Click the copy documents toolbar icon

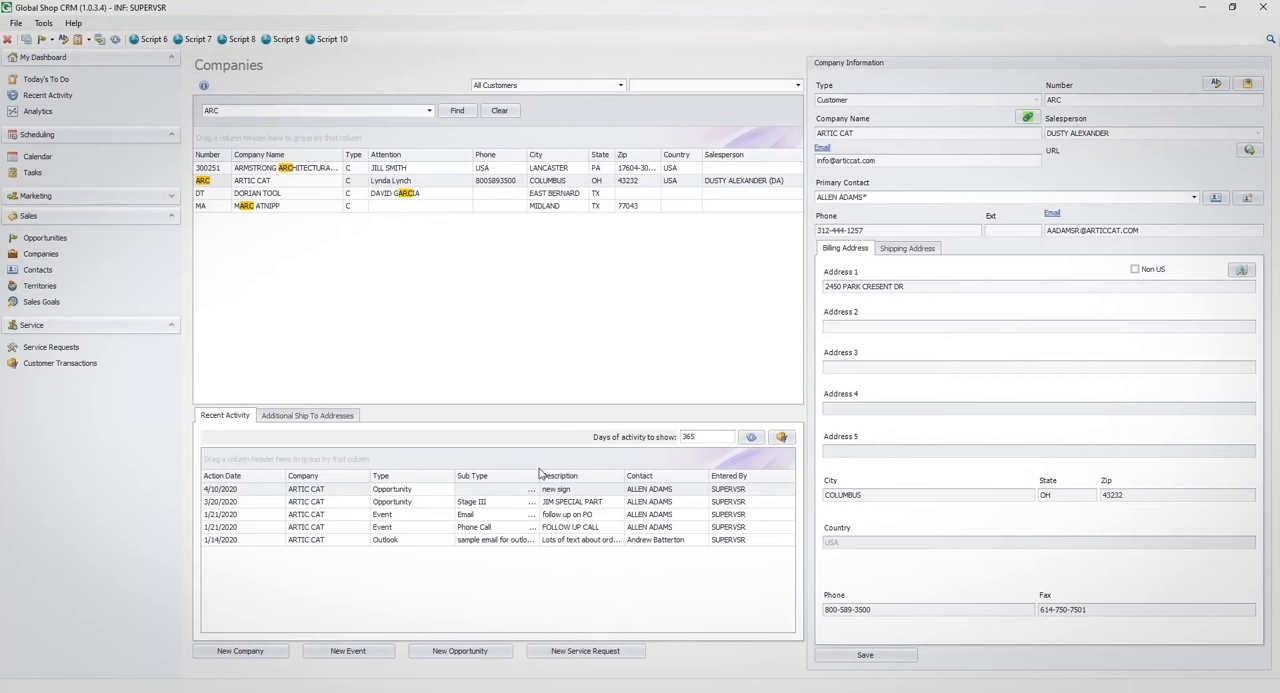26,39
